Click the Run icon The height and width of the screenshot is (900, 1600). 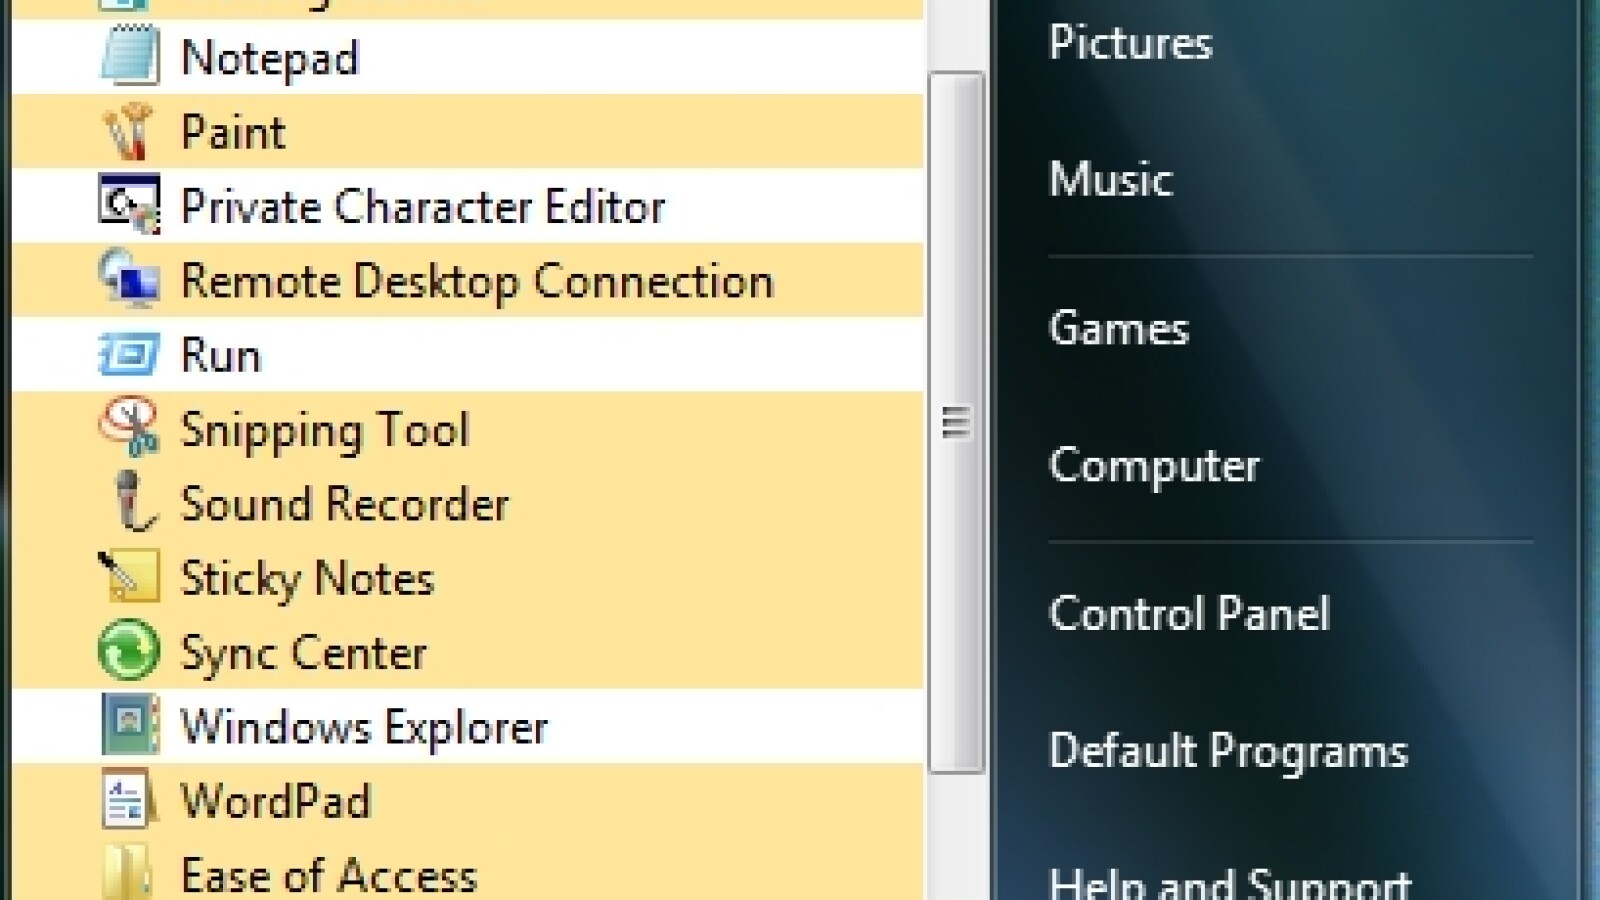(129, 354)
